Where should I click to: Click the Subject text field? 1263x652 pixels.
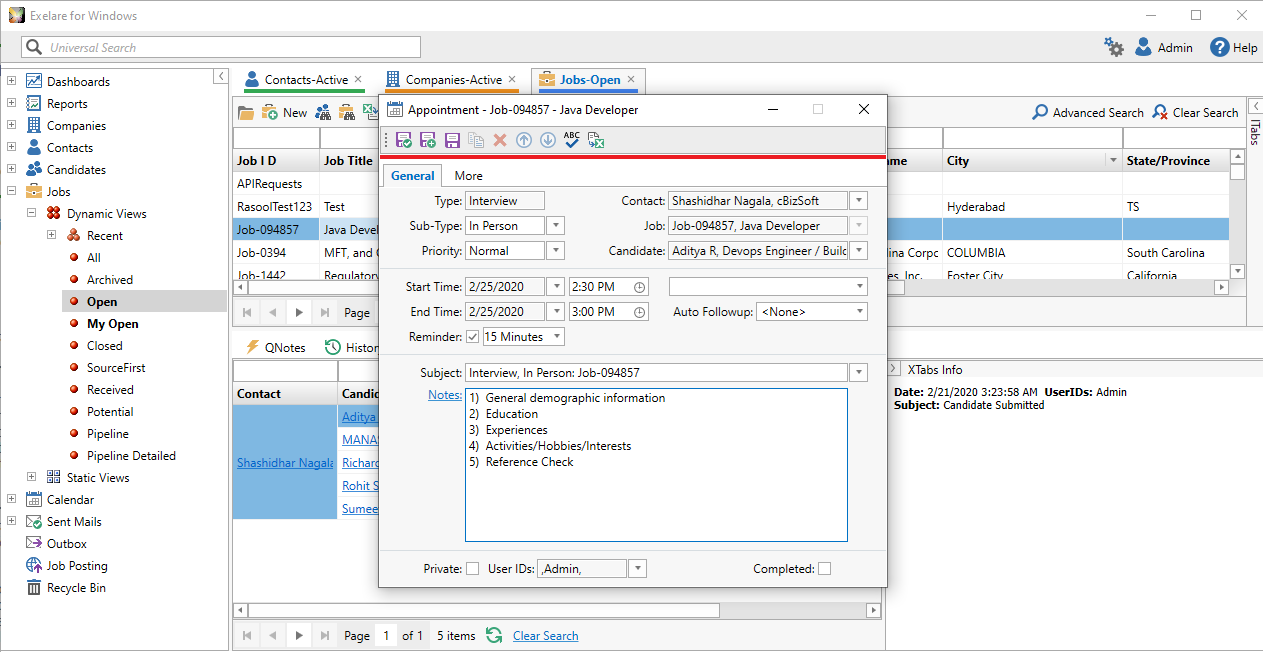coord(658,373)
